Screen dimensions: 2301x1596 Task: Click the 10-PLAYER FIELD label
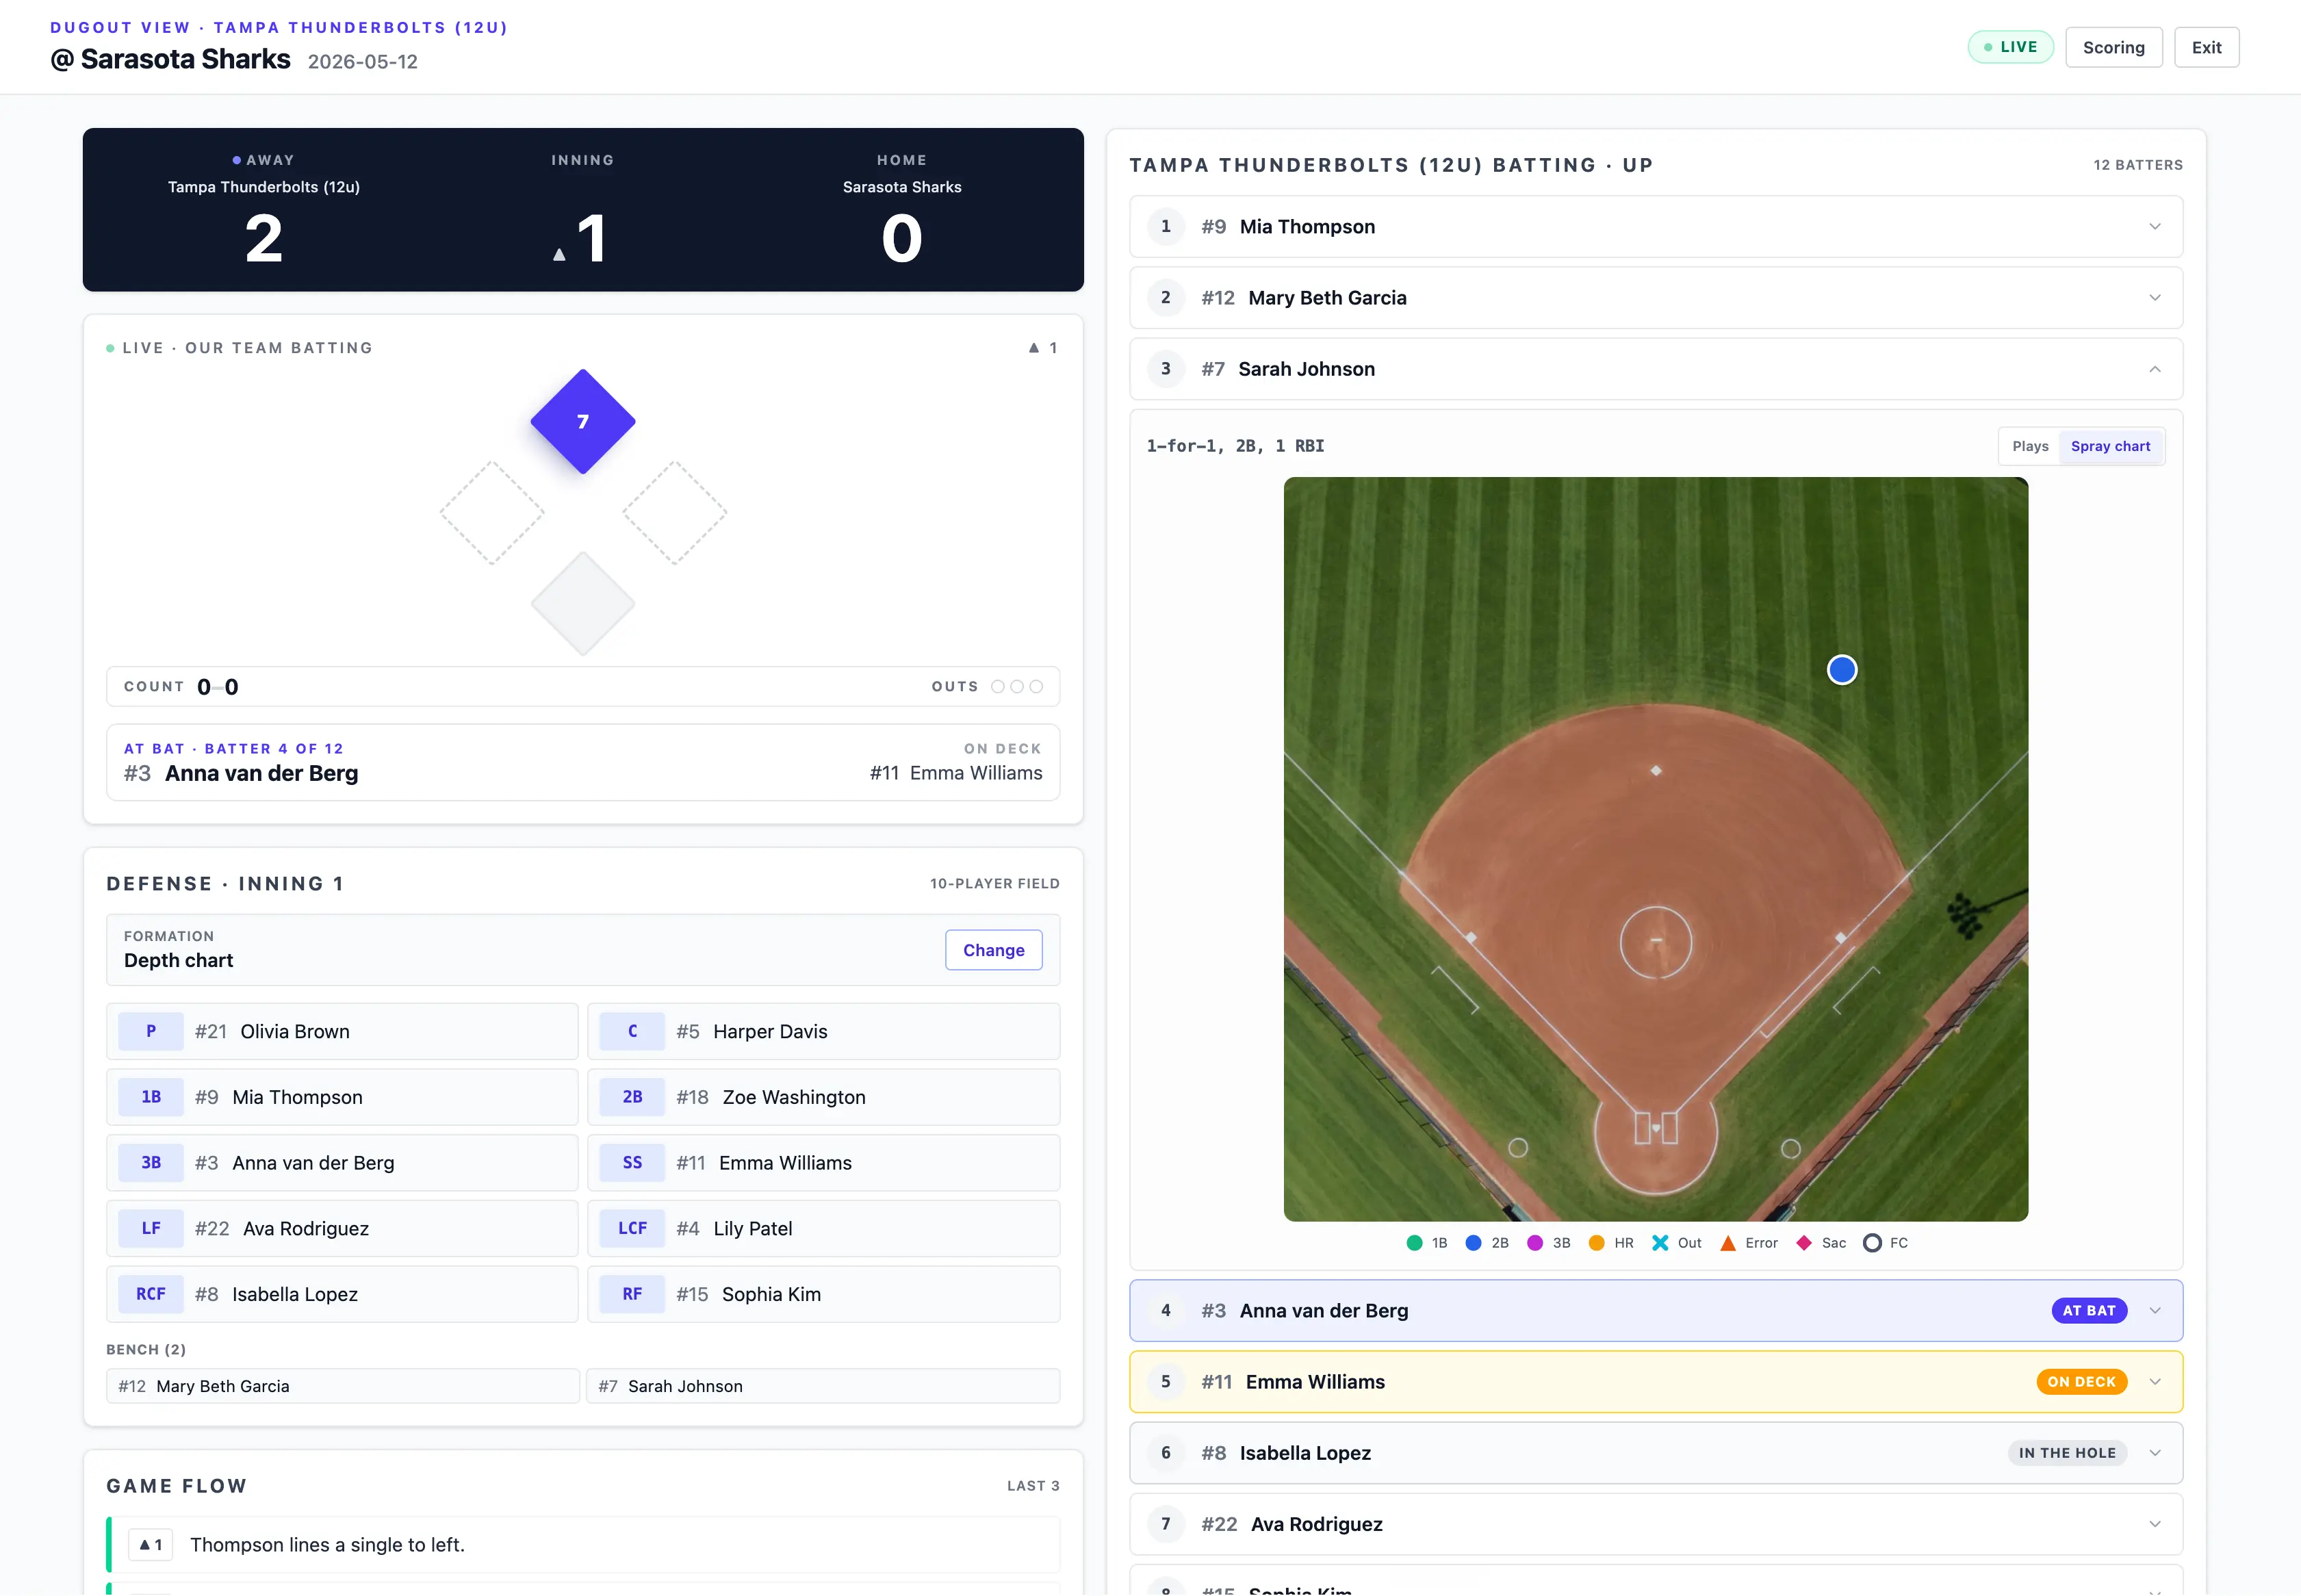coord(994,884)
